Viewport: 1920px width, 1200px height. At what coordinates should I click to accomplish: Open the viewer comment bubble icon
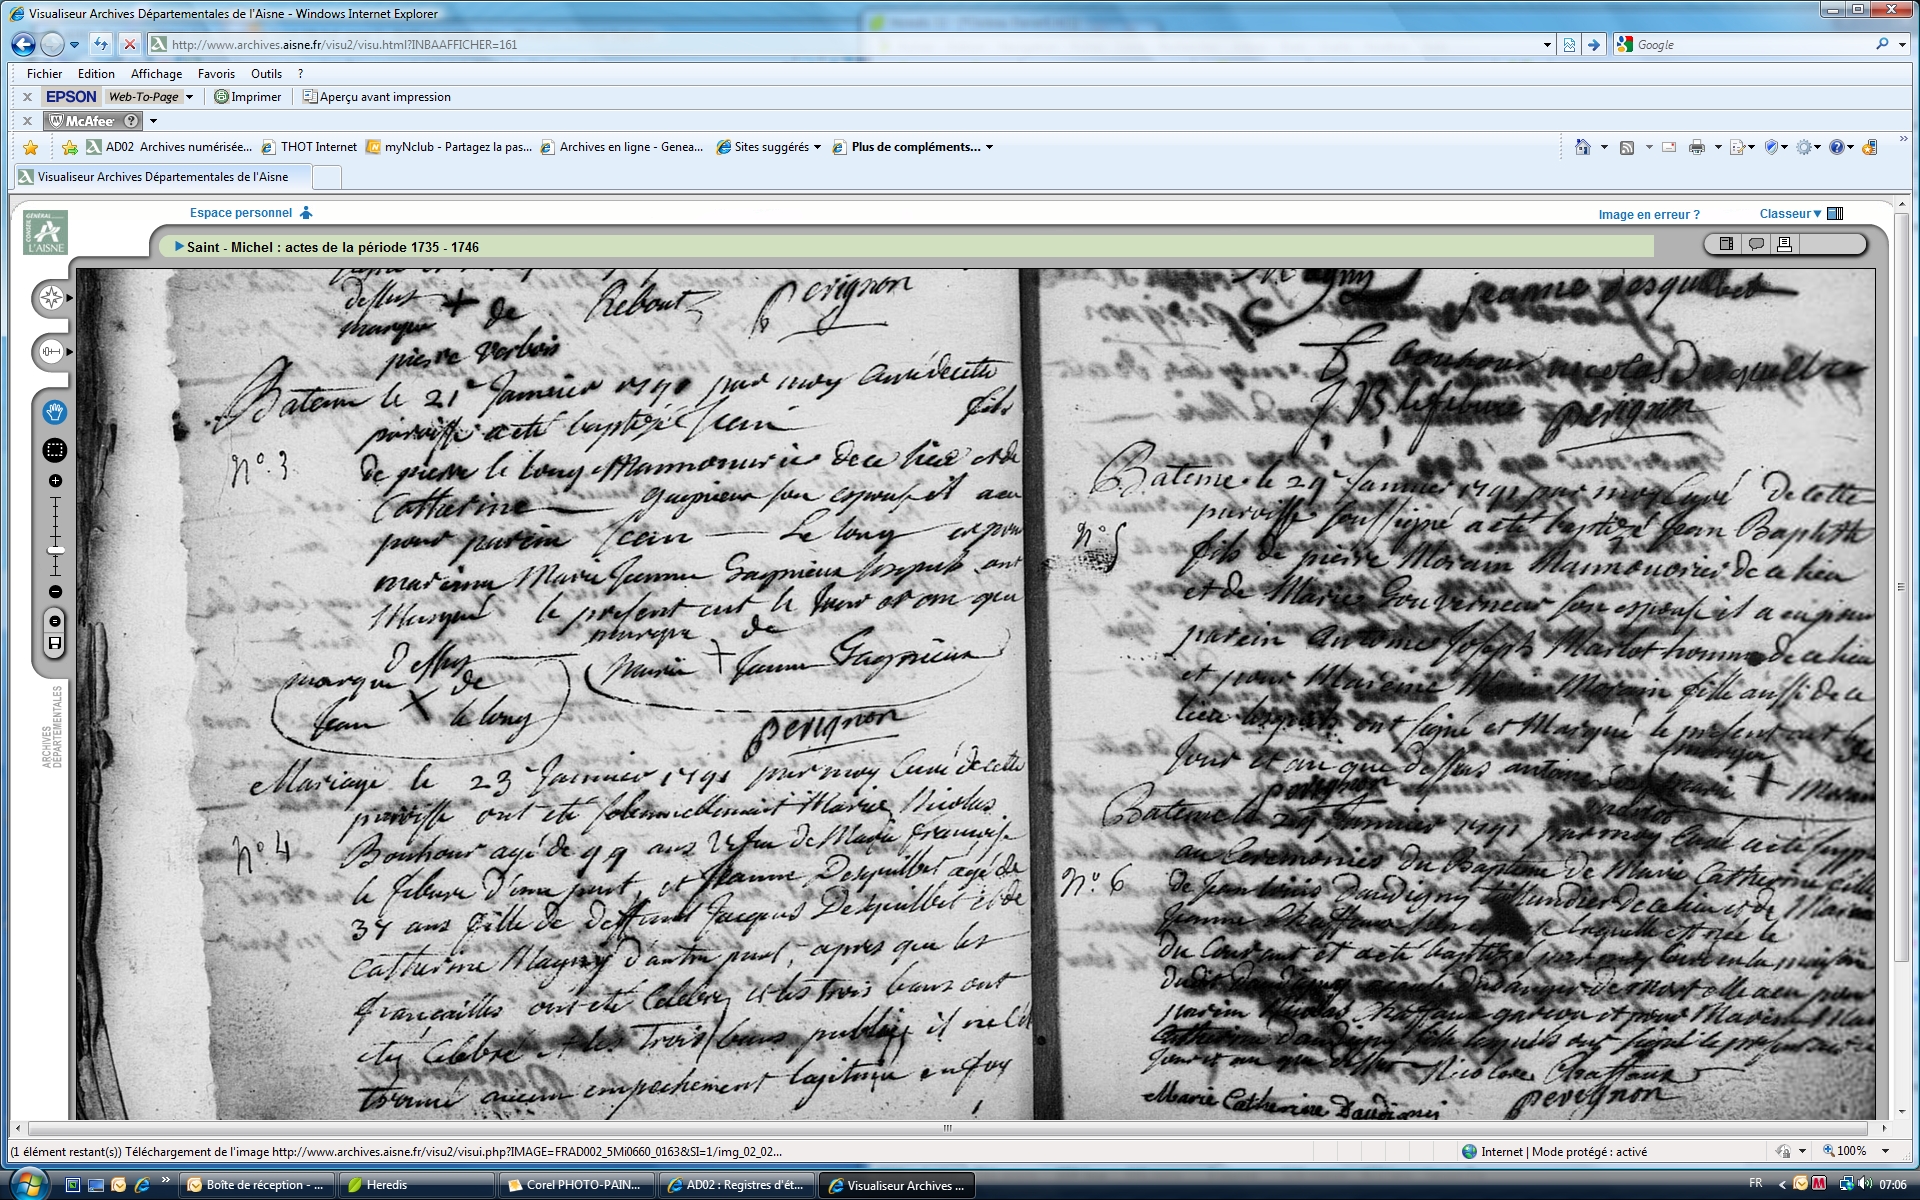1756,244
